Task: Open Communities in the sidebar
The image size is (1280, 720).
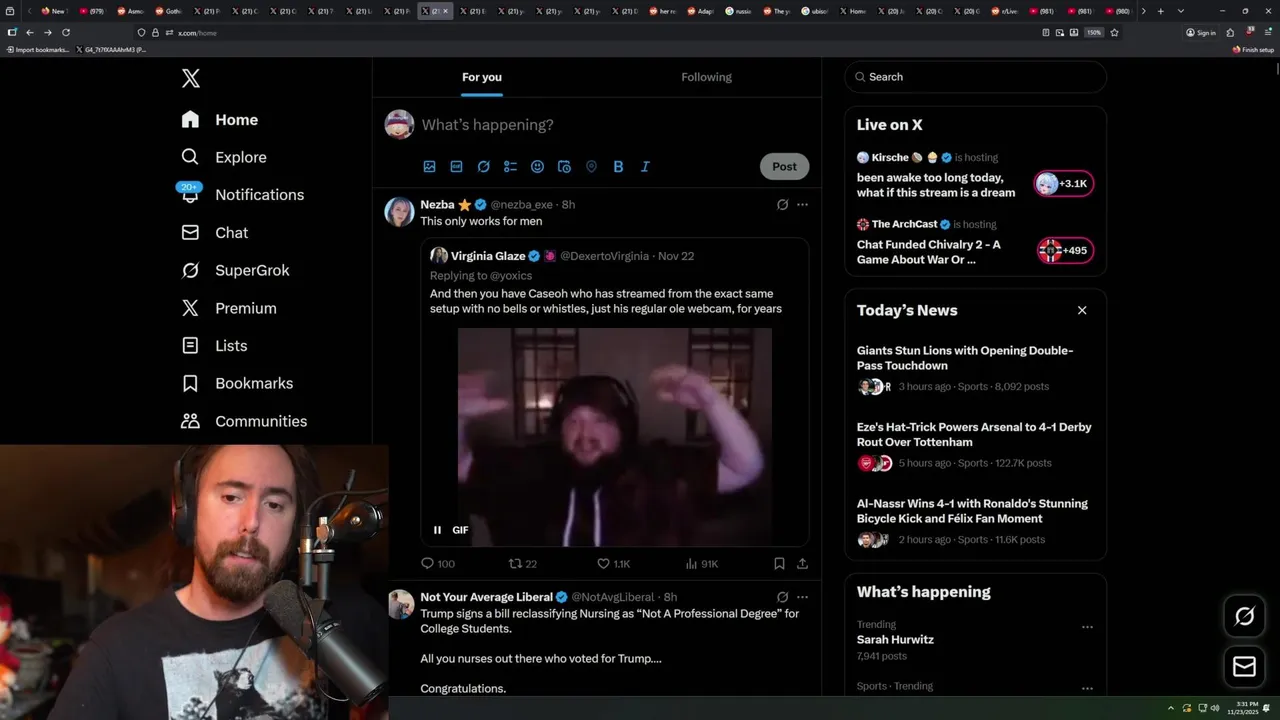Action: click(244, 421)
